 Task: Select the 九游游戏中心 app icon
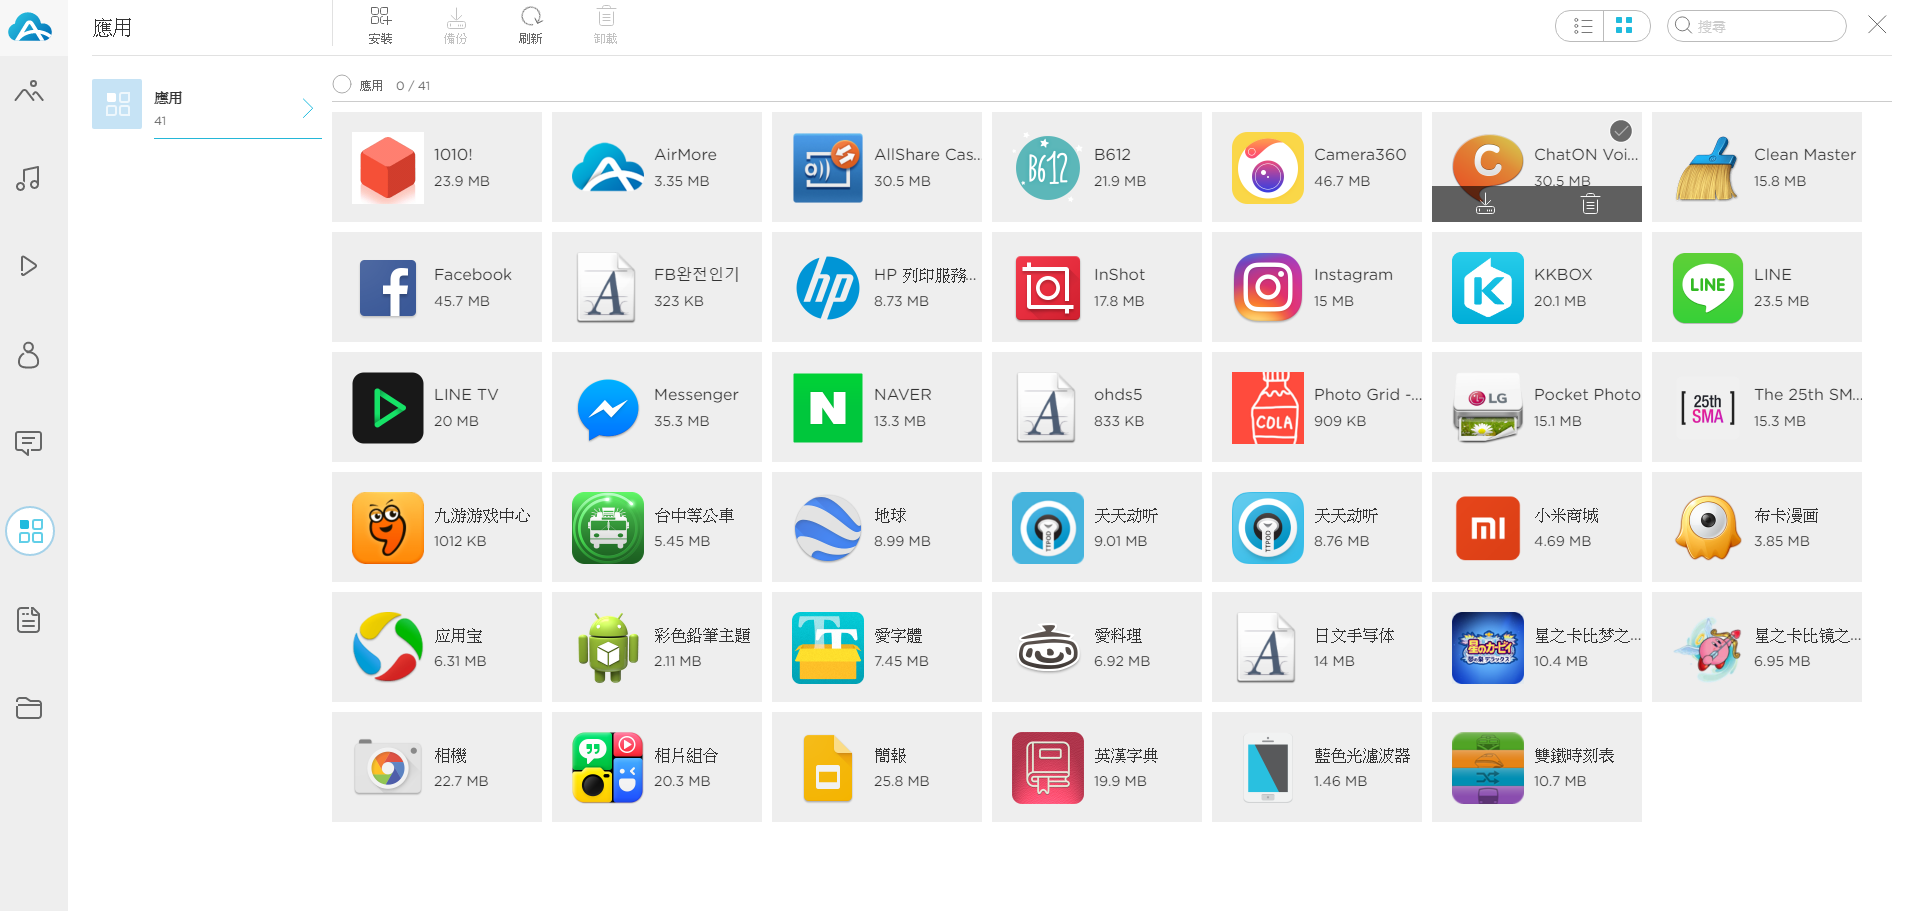[x=388, y=528]
